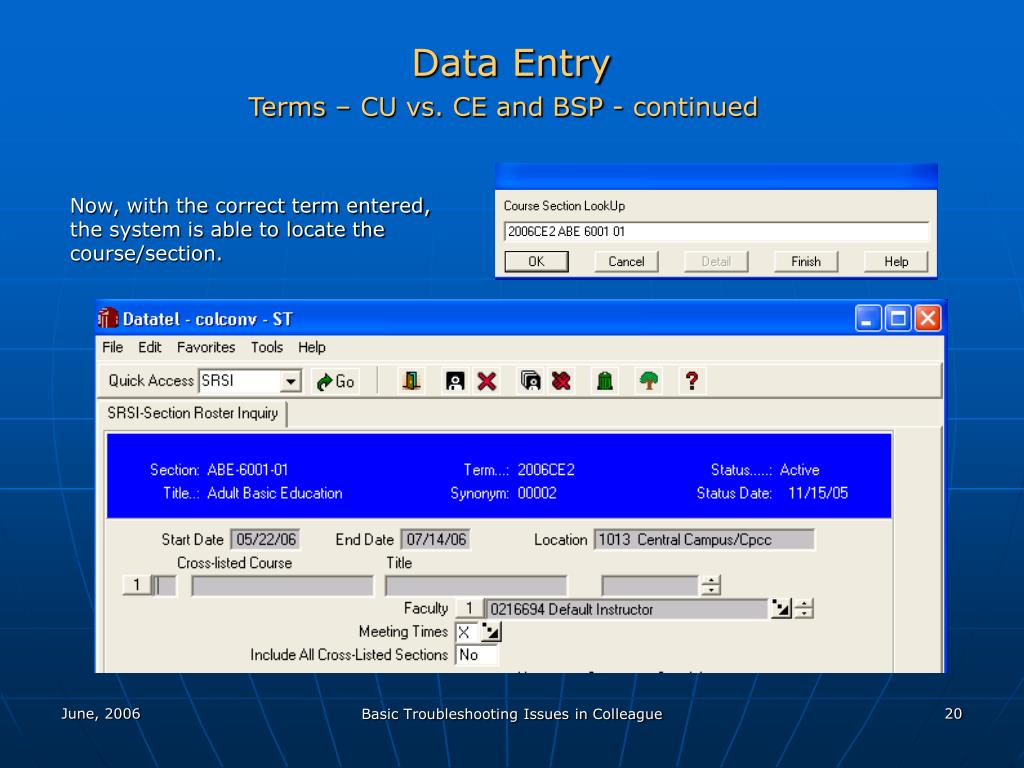Minimize the Datatel window
Screen dimensions: 1024x768
click(x=868, y=319)
